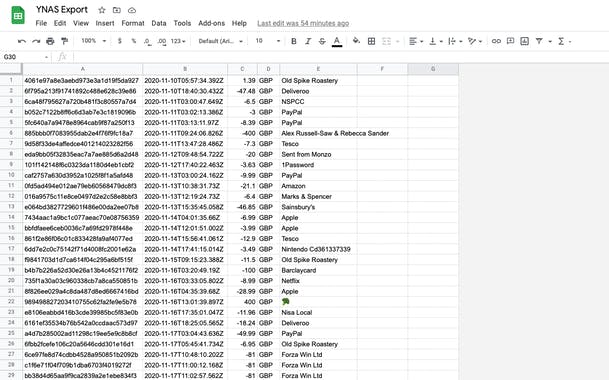
Task: Toggle strikethrough formatting
Action: point(322,41)
